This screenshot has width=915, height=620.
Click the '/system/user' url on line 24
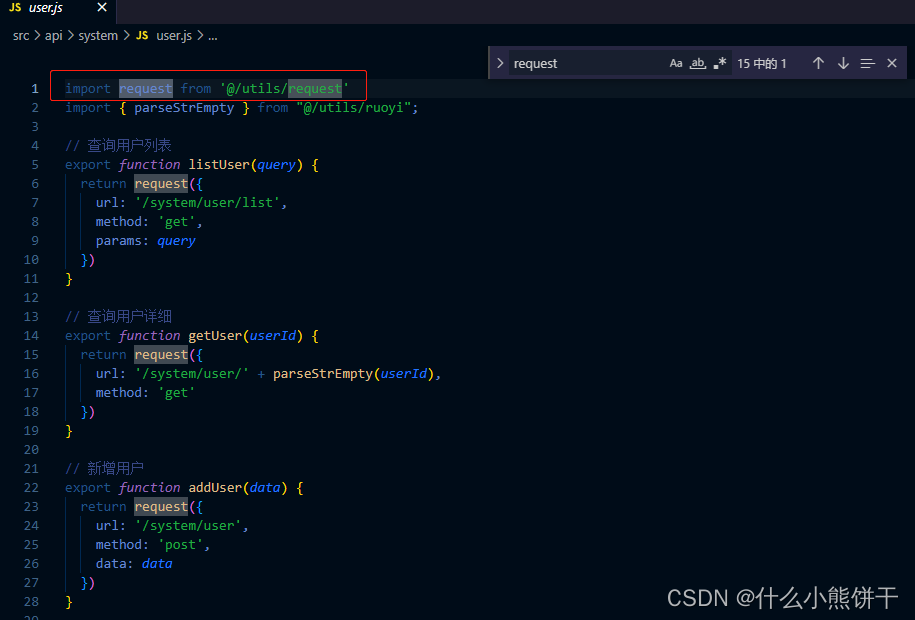click(x=188, y=525)
